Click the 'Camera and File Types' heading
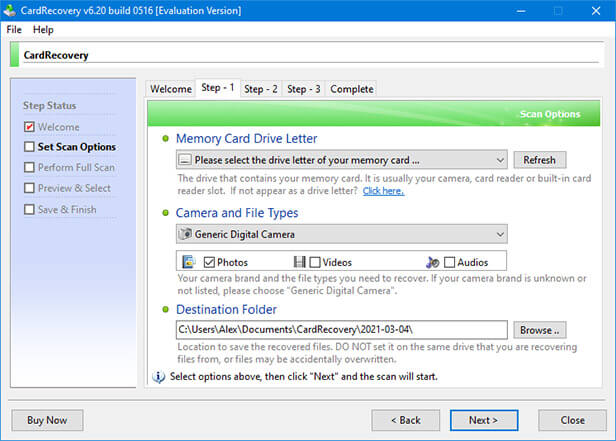Viewport: 616px width, 441px height. tap(237, 212)
